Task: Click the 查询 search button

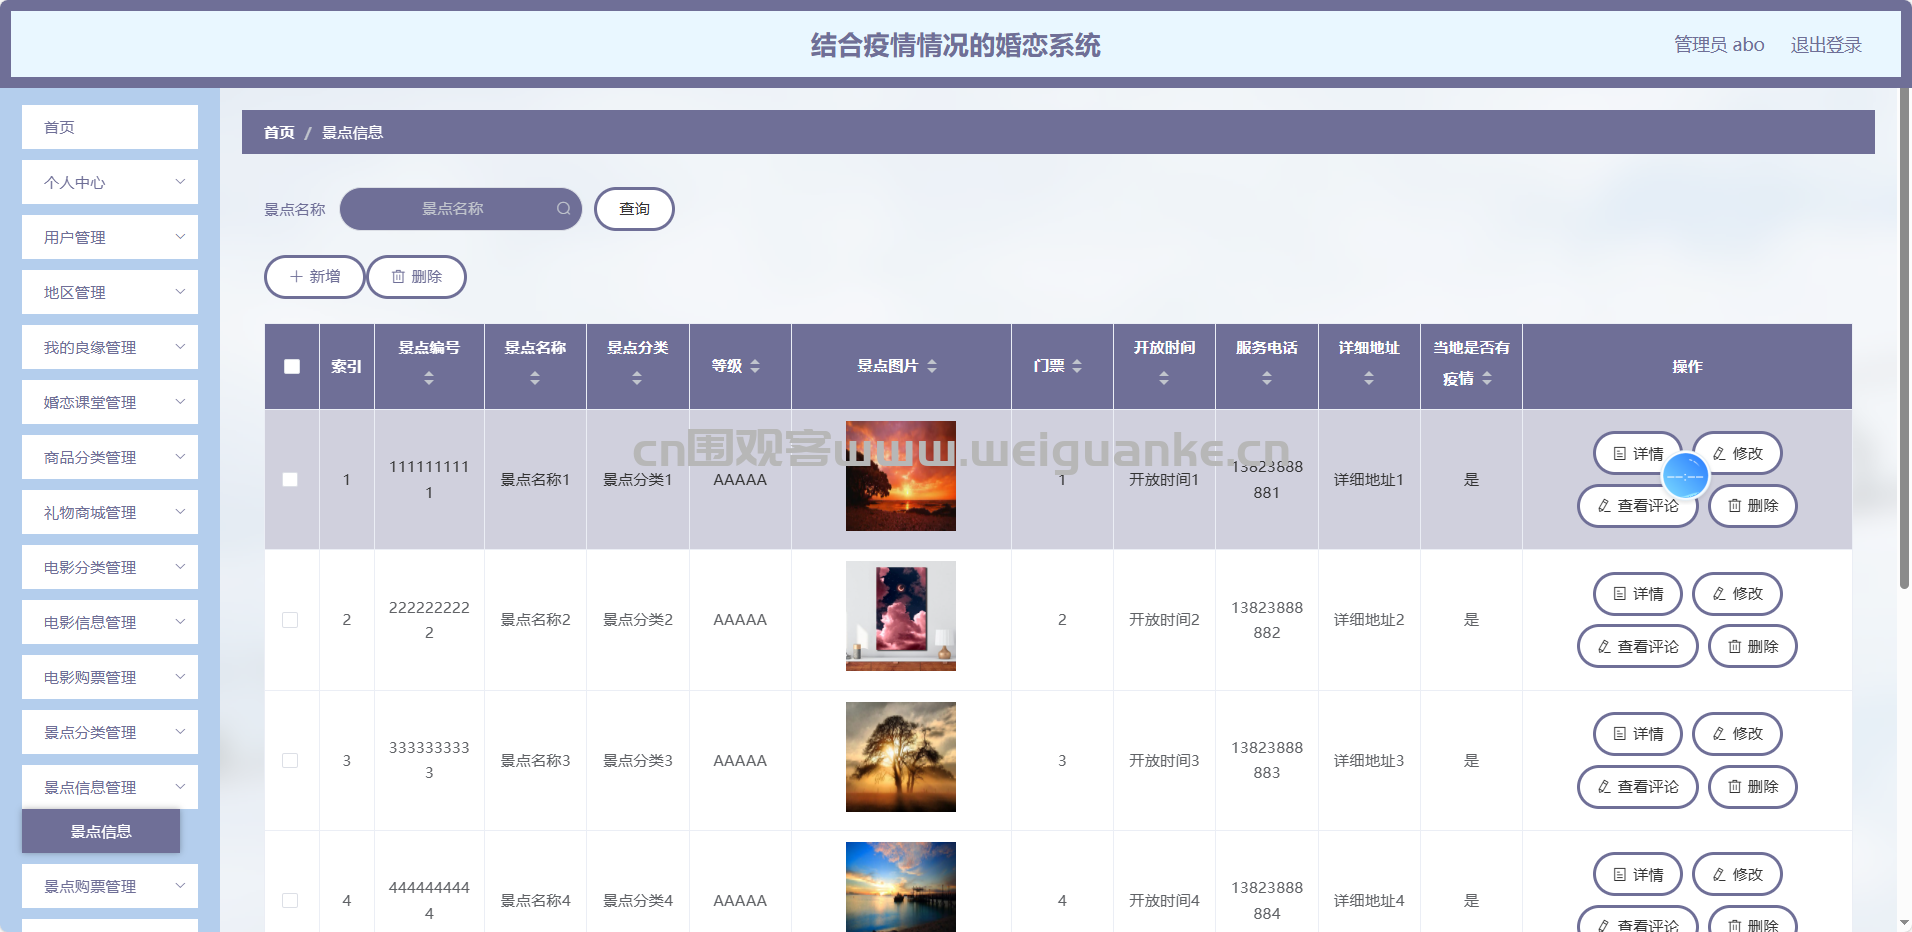Action: tap(634, 209)
